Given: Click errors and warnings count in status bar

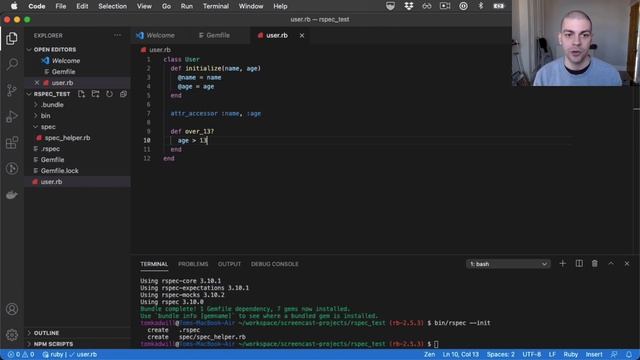Looking at the screenshot, I should (x=20, y=354).
